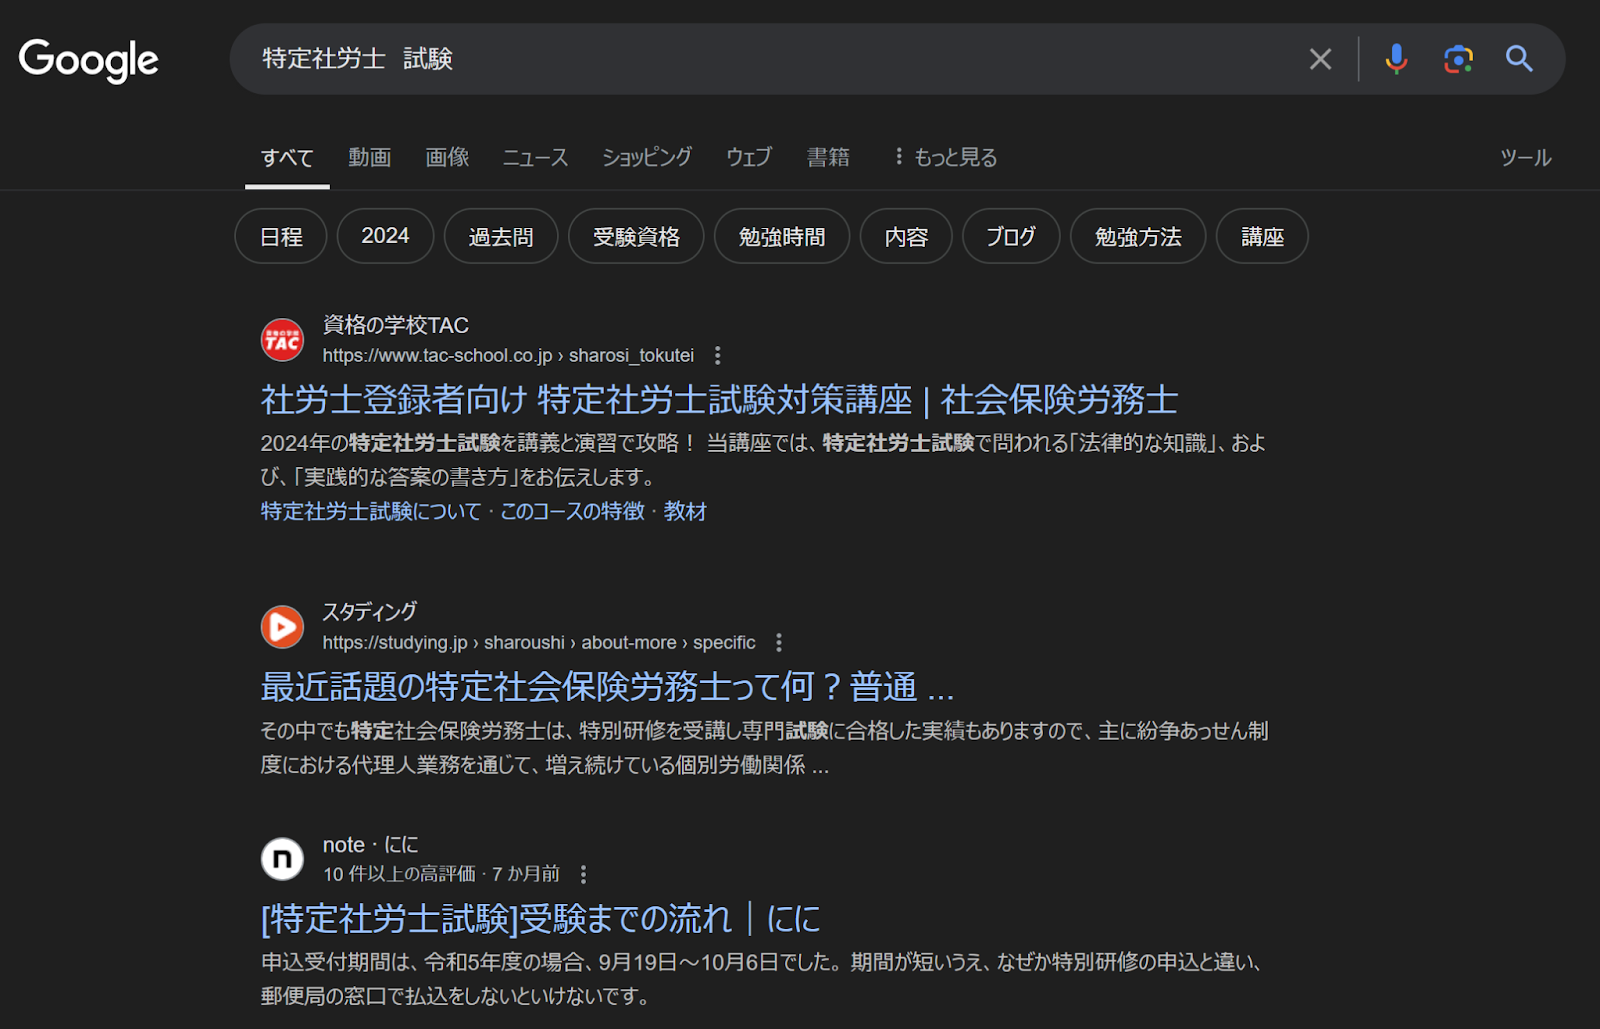
Task: Apply the 過去問 filter chip
Action: tap(501, 236)
